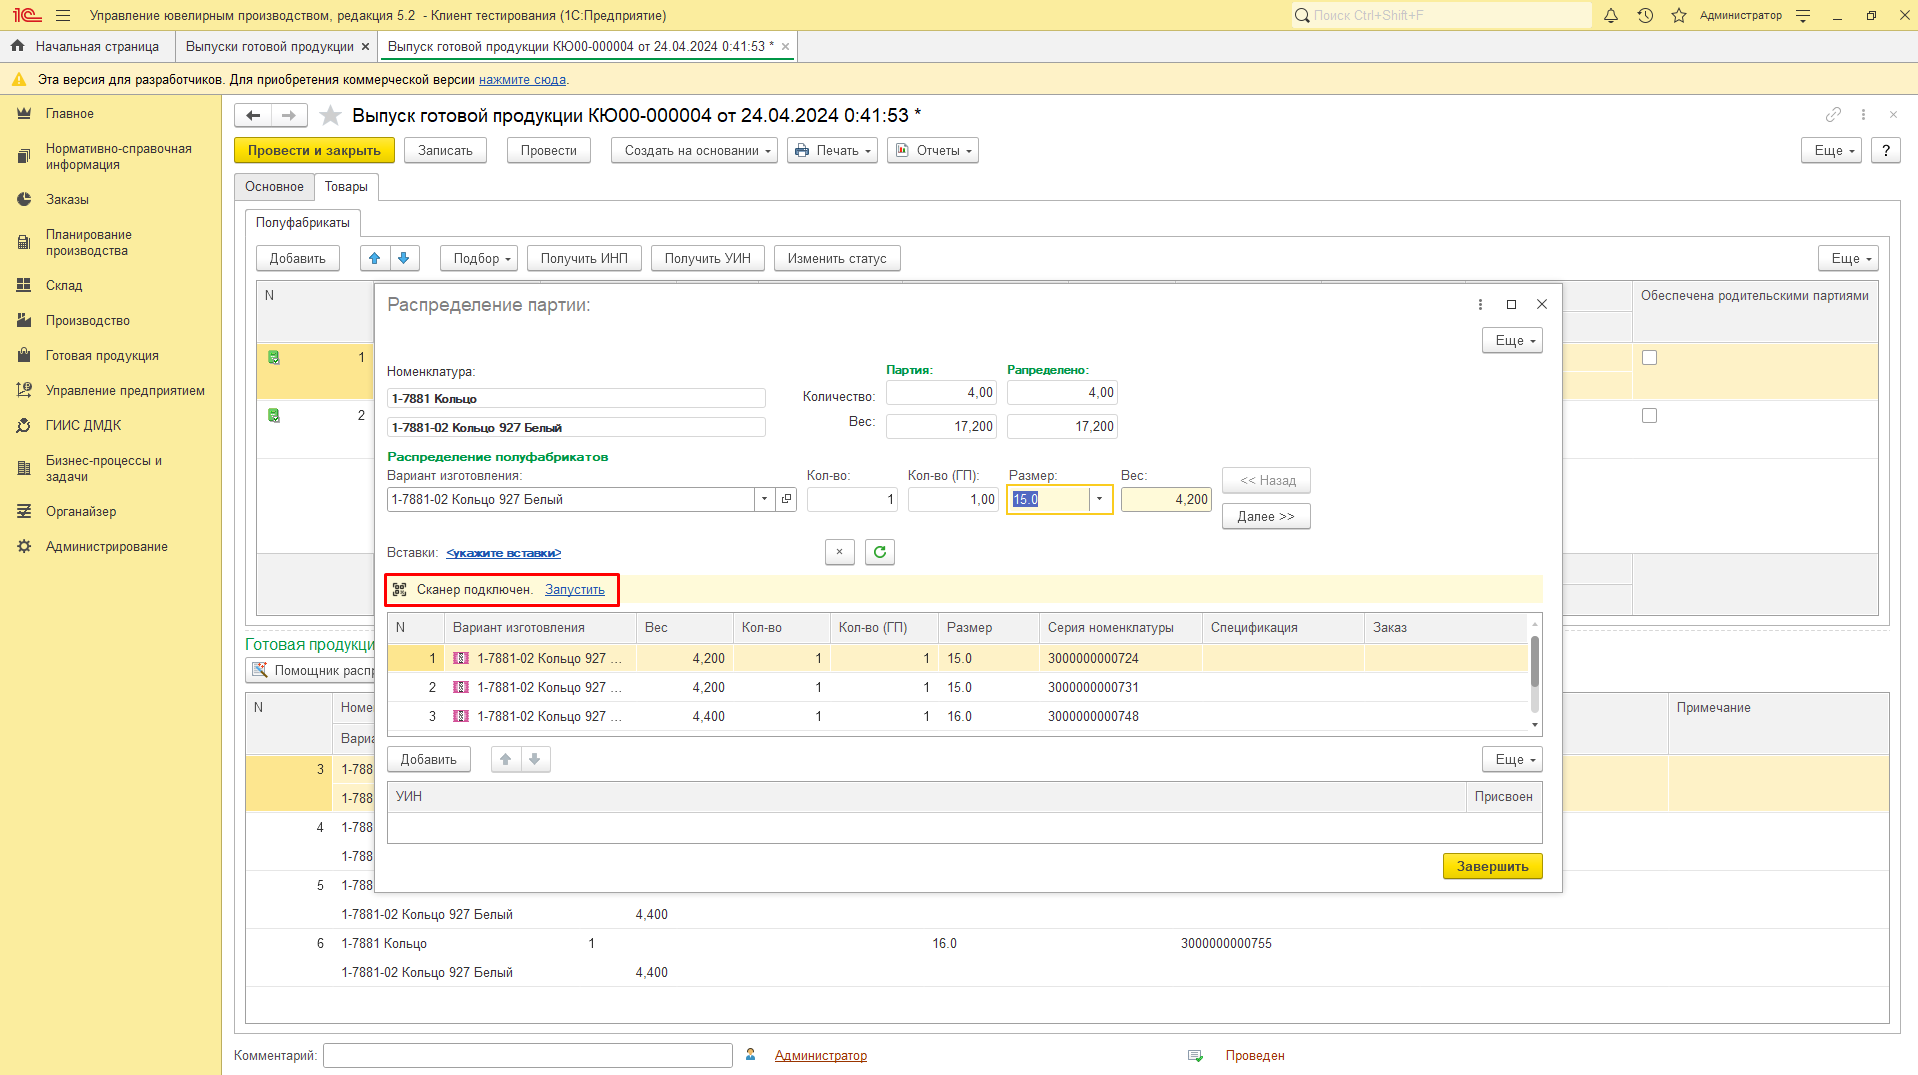This screenshot has height=1075, width=1918.
Task: Open Готовая продукция section in sidebar
Action: tap(102, 356)
